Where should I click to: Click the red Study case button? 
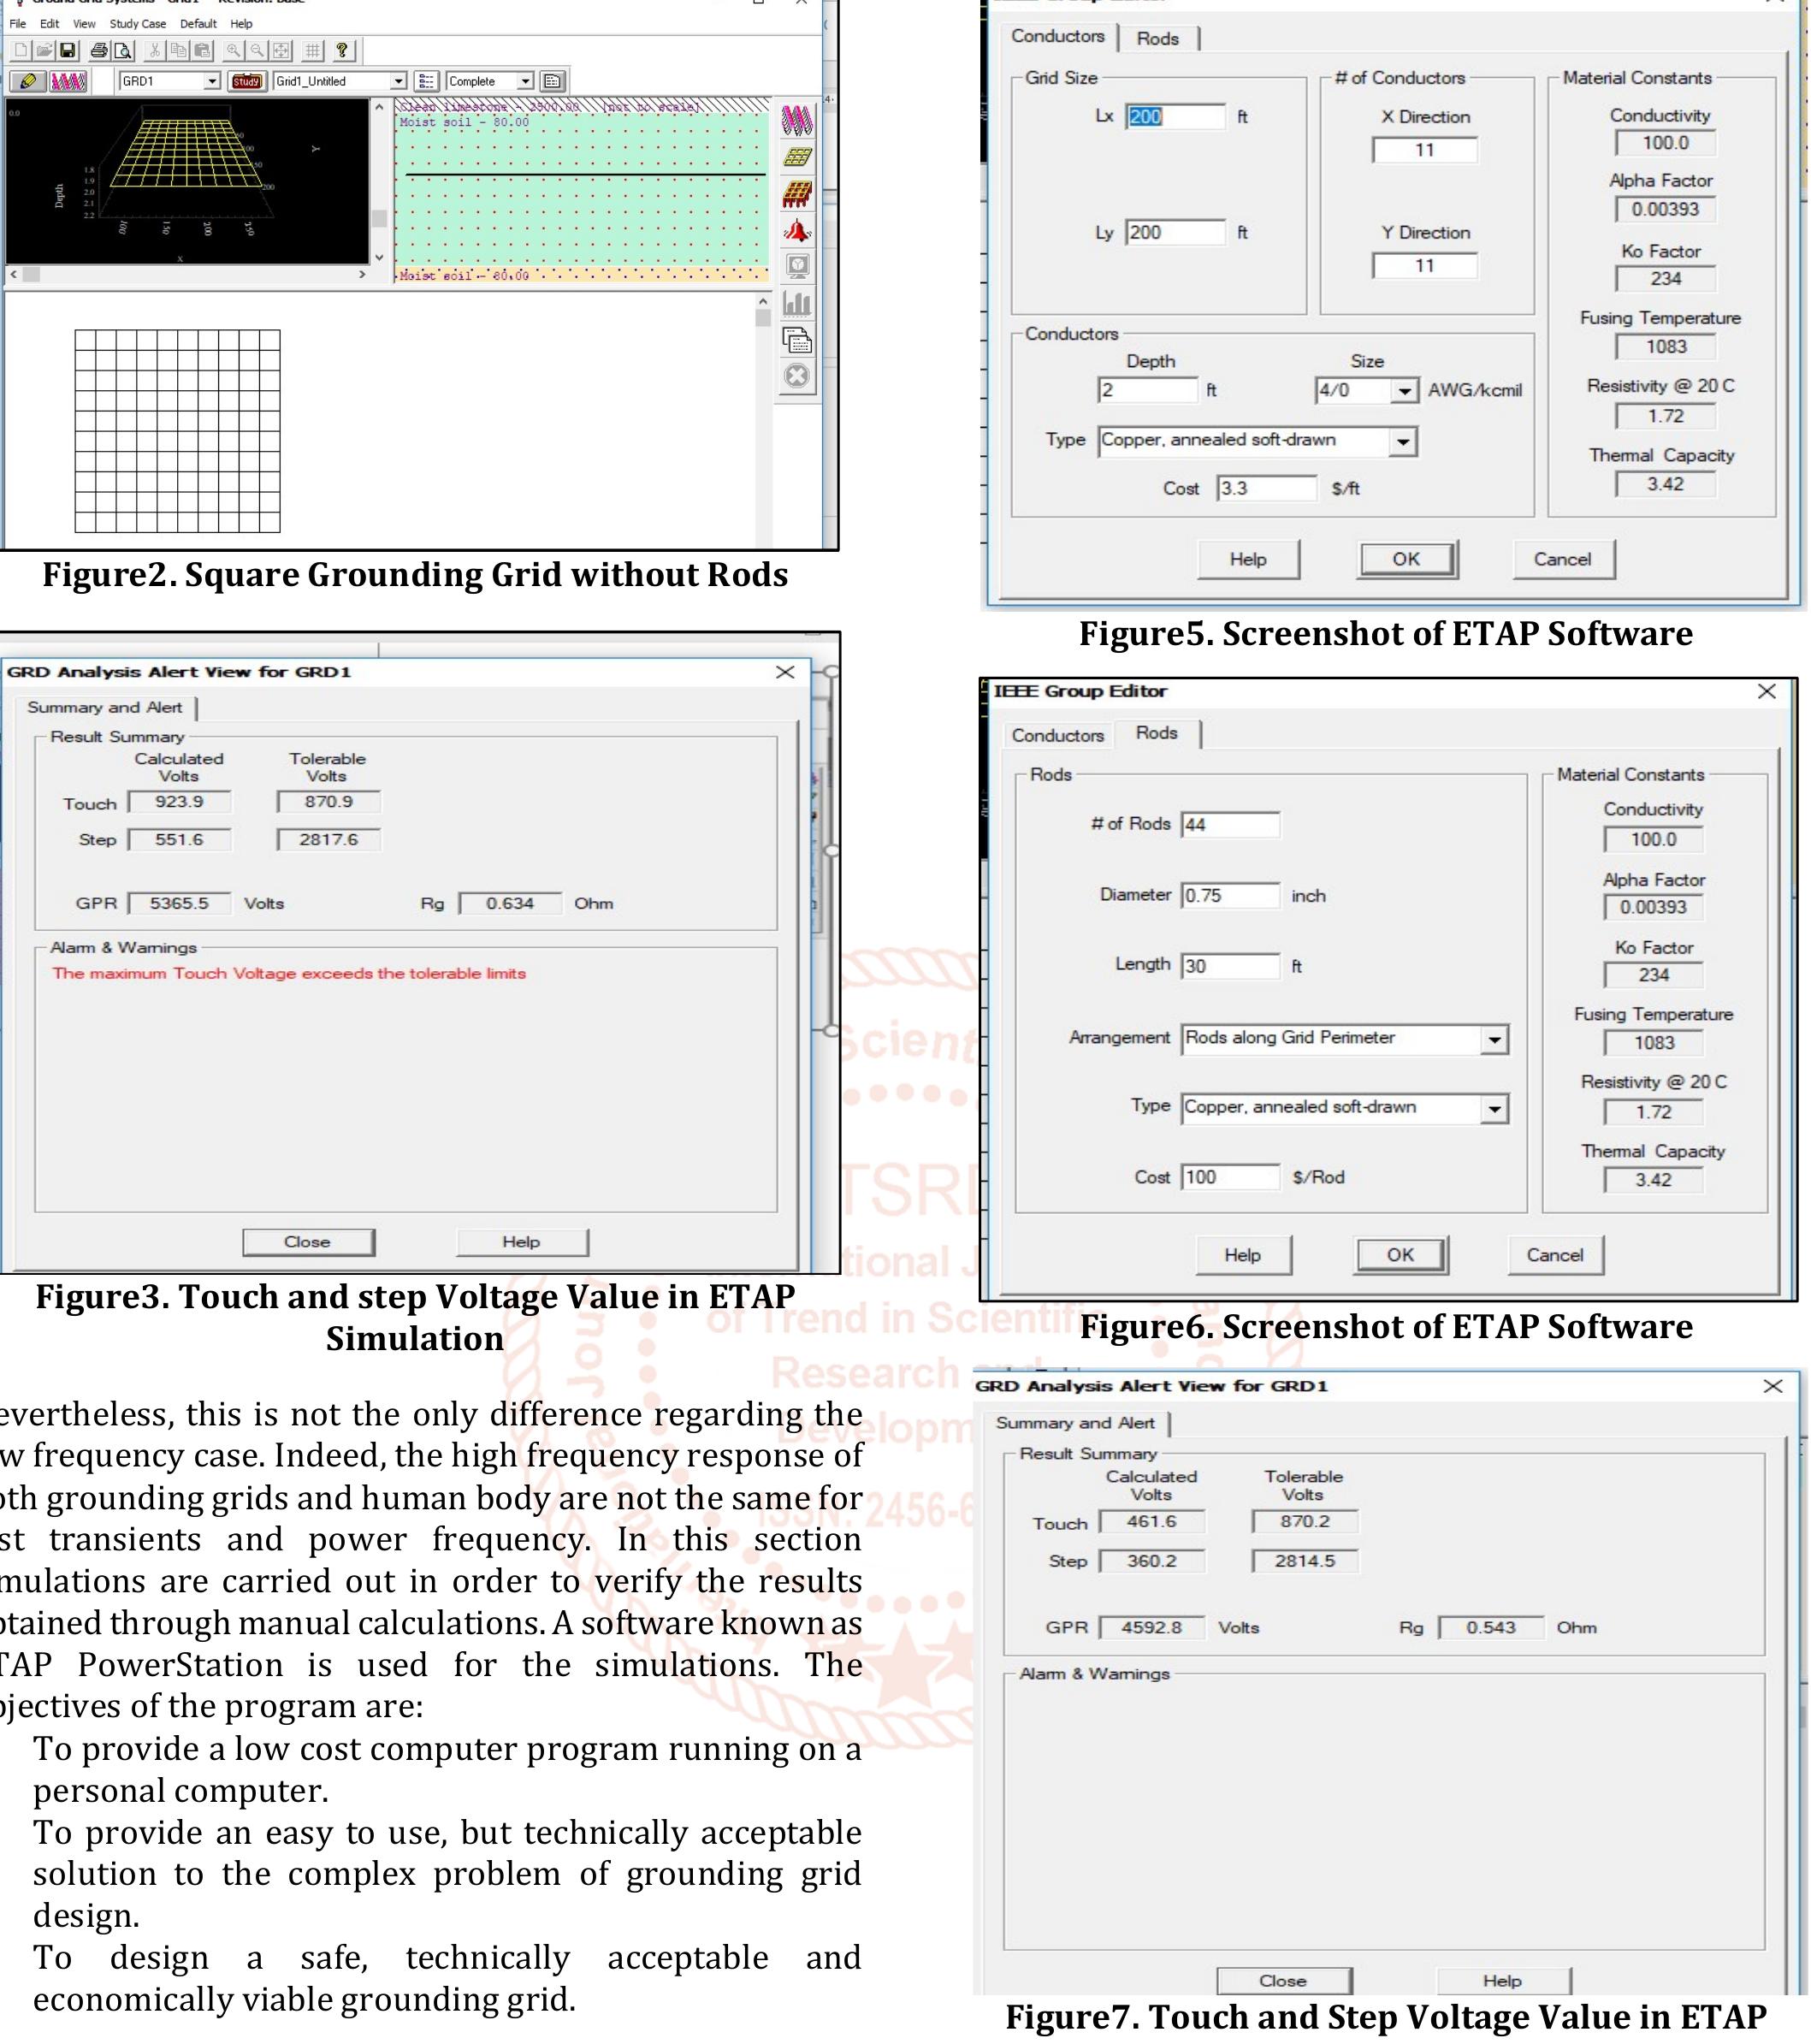tap(246, 82)
